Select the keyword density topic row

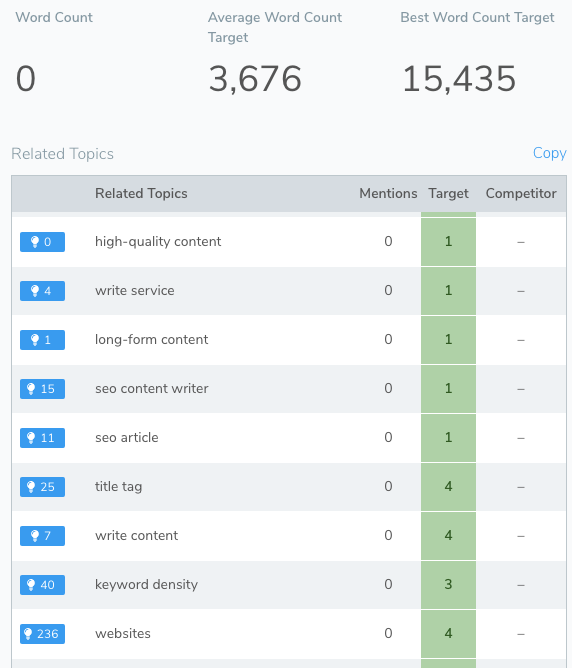[289, 584]
